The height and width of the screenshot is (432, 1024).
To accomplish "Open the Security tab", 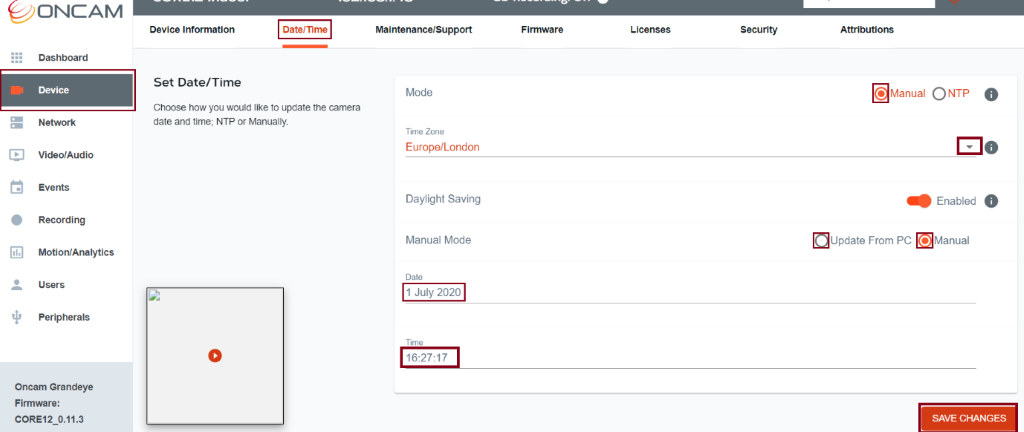I will coord(759,29).
